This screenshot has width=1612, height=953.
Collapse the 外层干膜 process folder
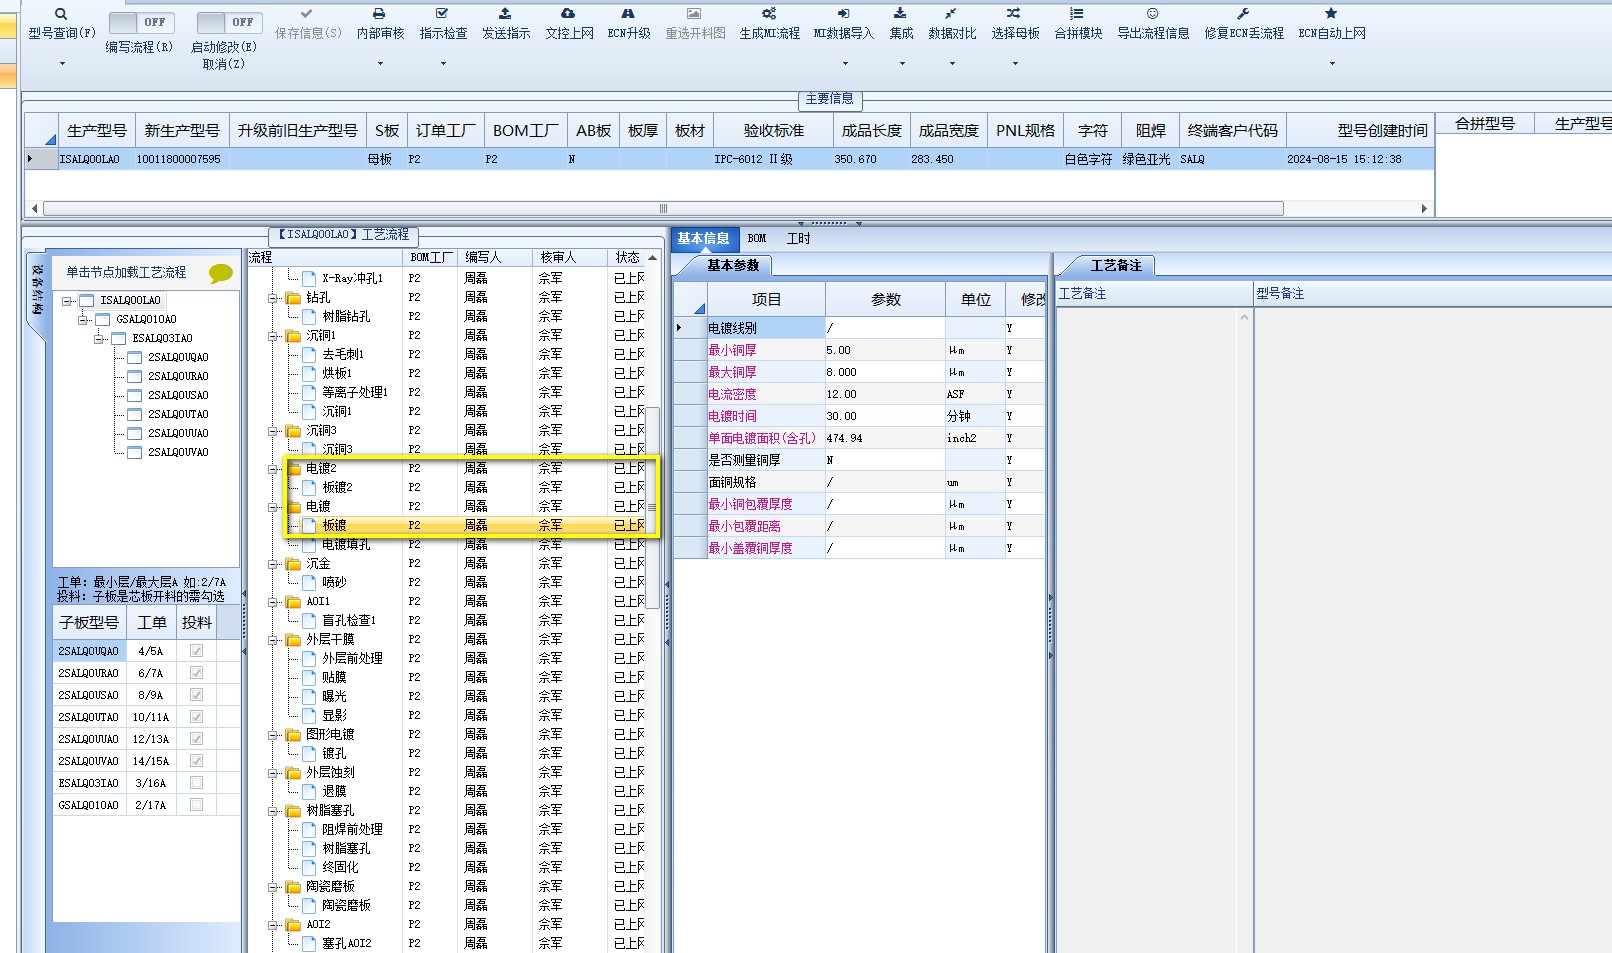click(x=273, y=640)
